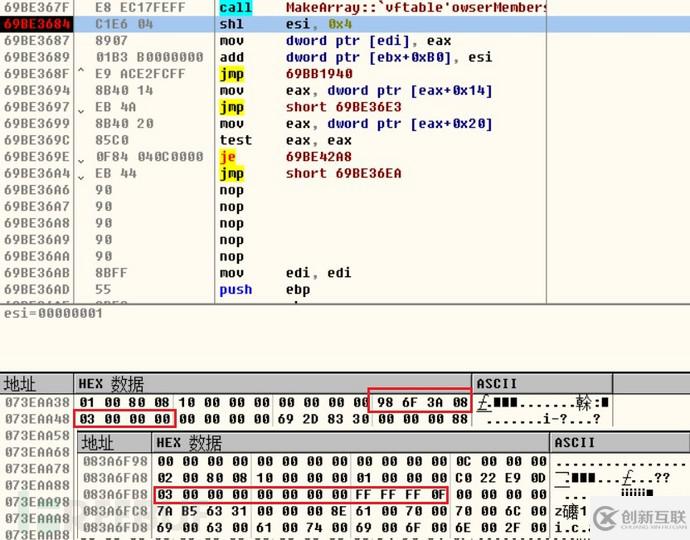Select address 69BE369C
This screenshot has height=540, width=690.
pyautogui.click(x=37, y=140)
